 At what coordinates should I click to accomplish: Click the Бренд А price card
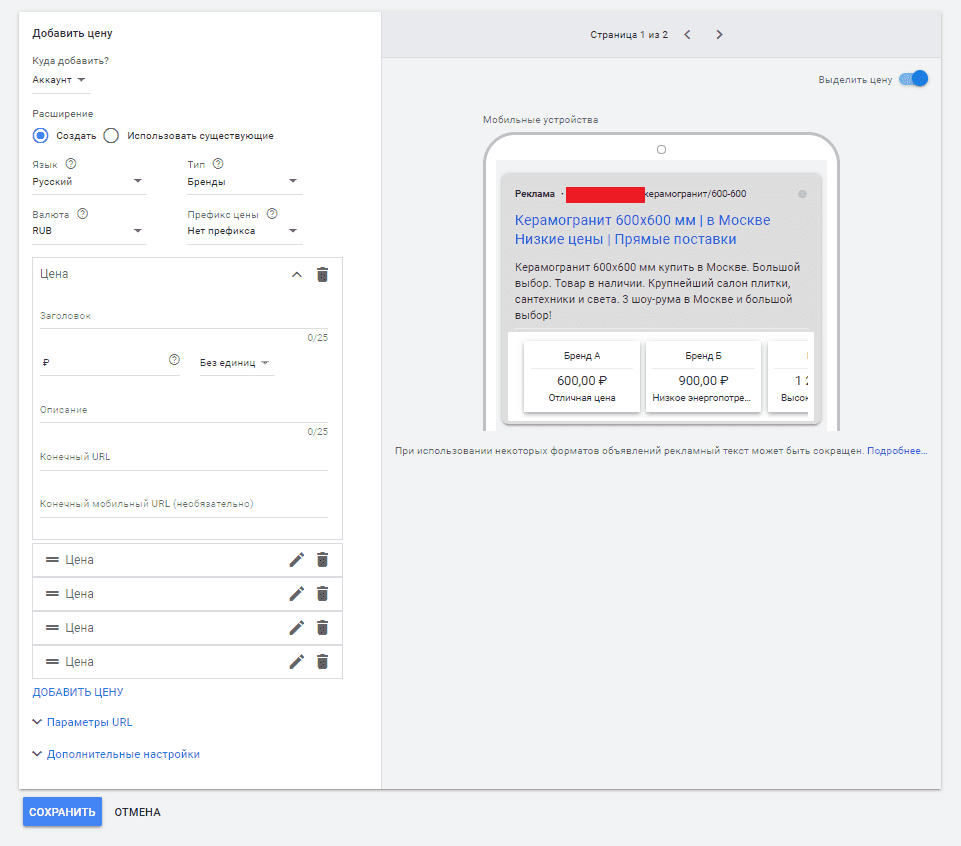pos(582,376)
